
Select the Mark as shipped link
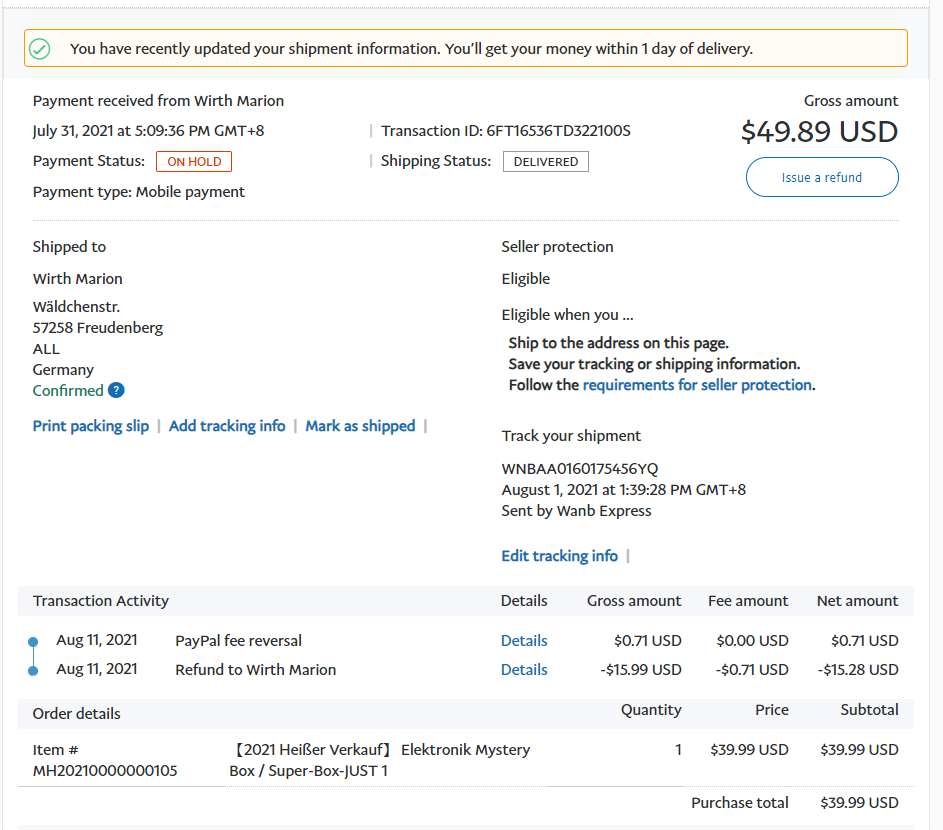point(360,426)
